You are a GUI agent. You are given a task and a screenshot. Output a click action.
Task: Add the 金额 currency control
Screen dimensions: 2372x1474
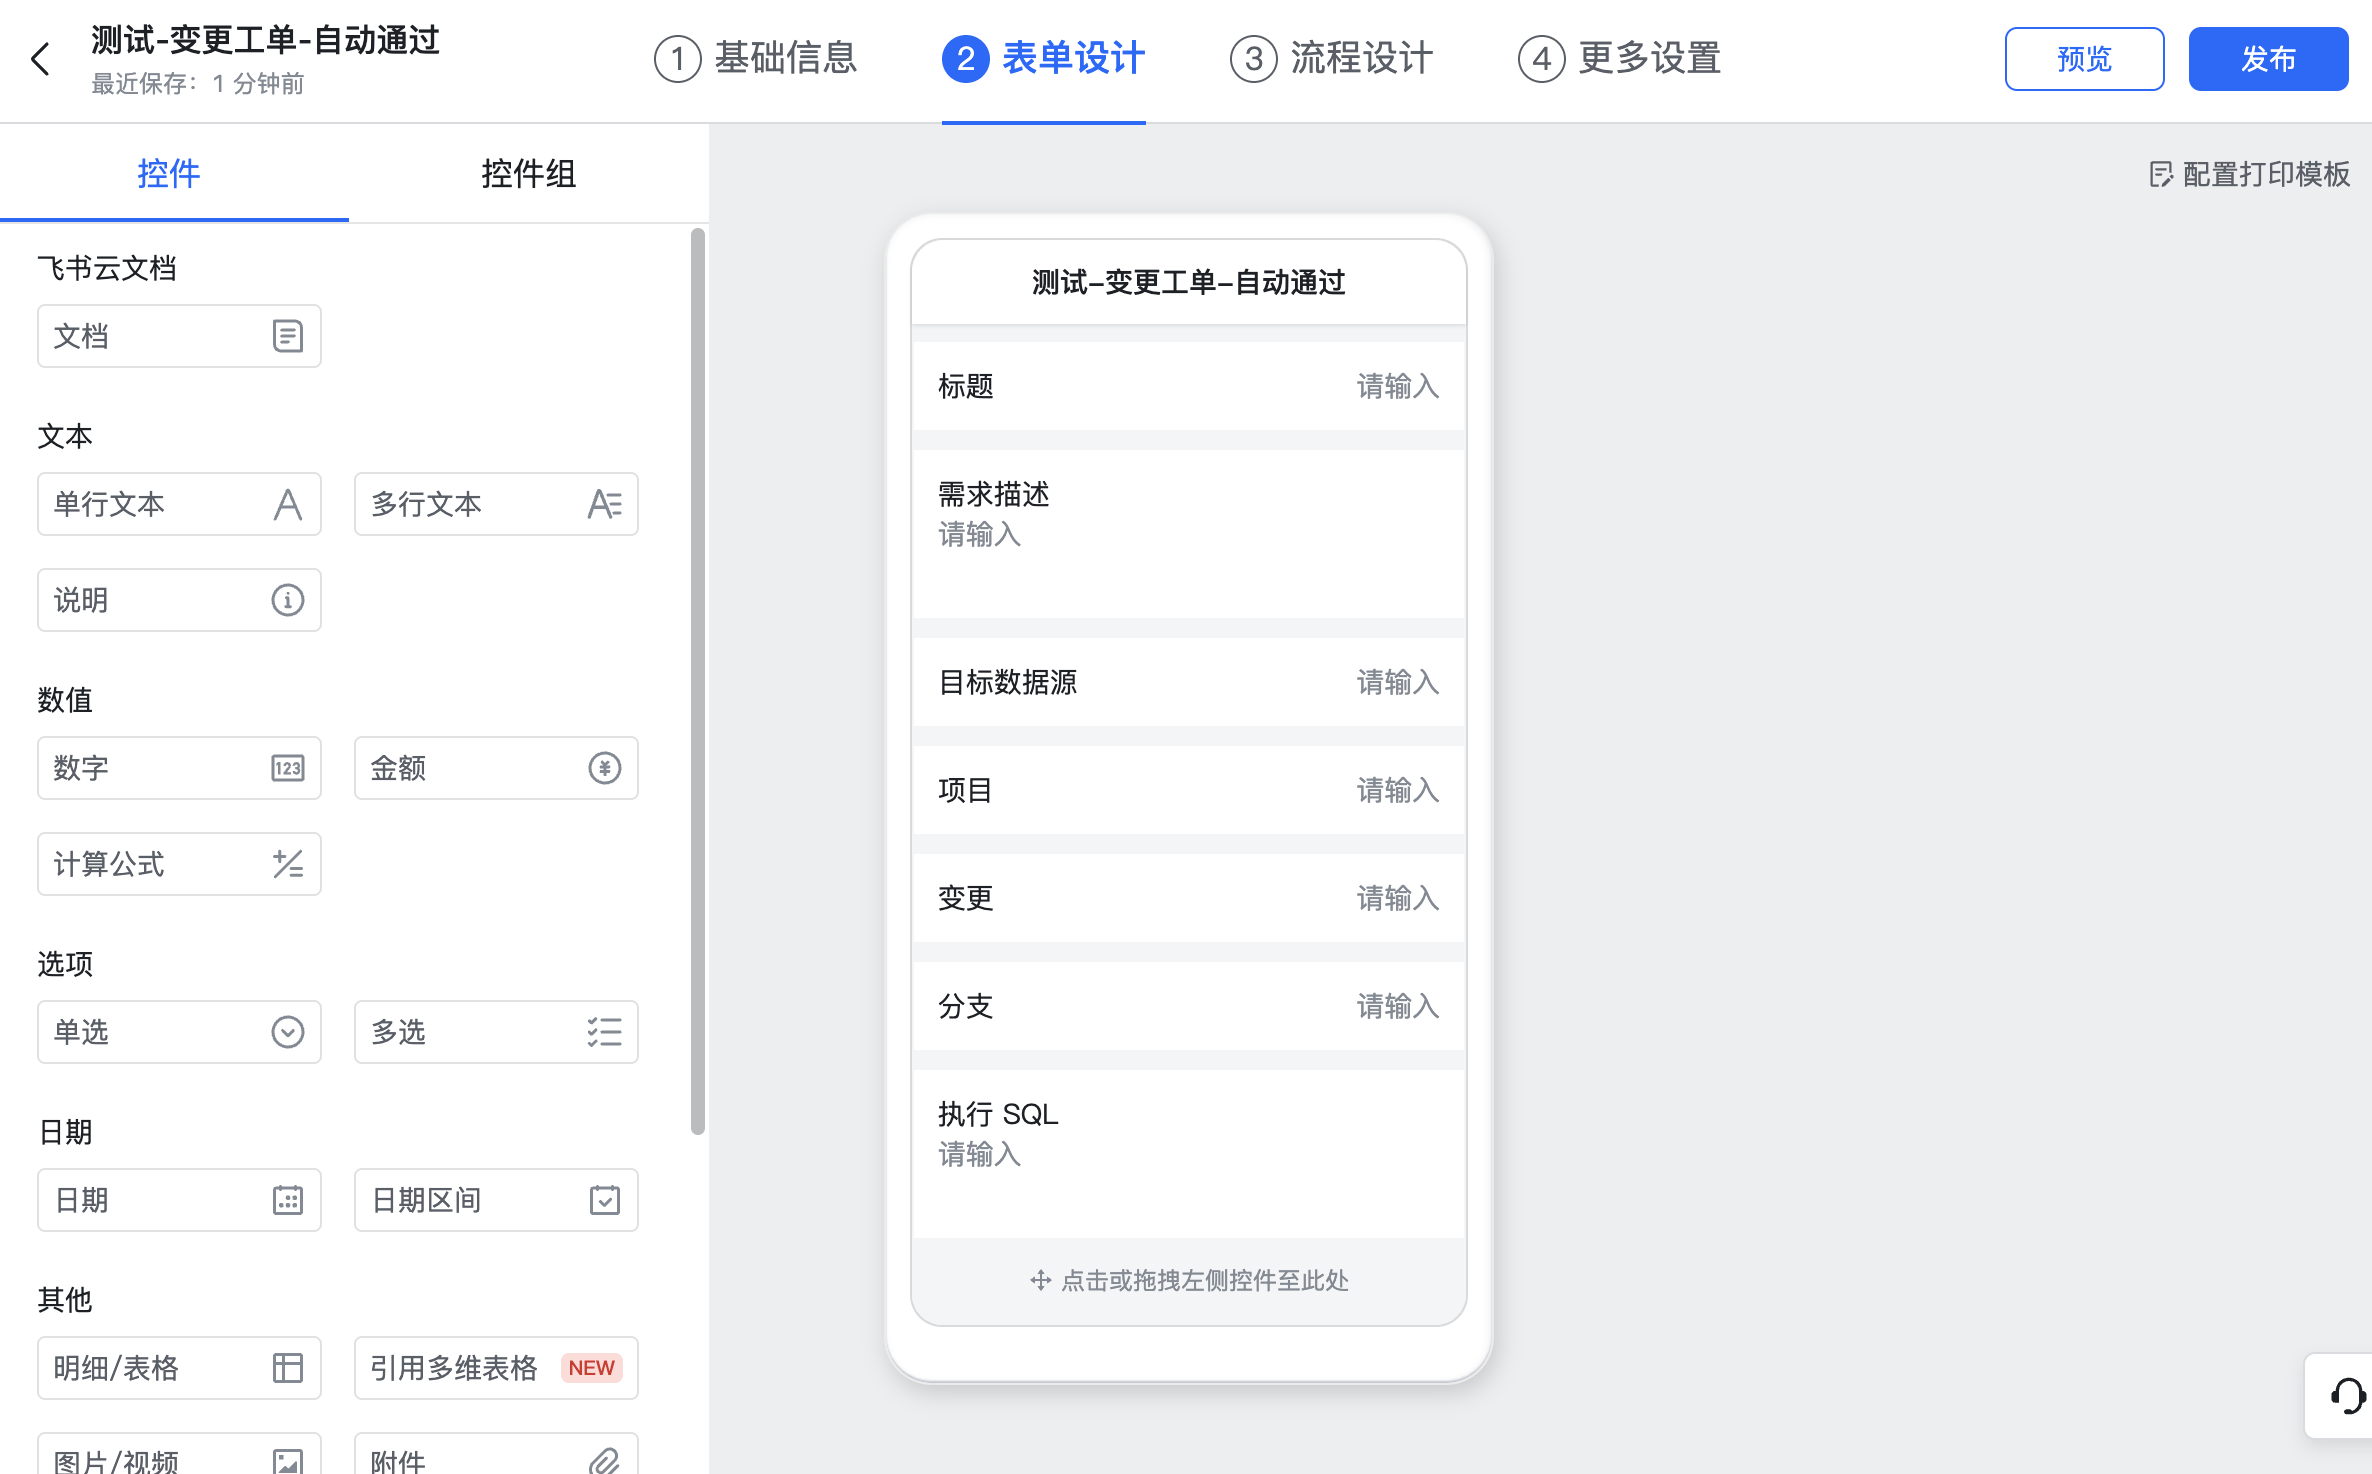coord(496,768)
